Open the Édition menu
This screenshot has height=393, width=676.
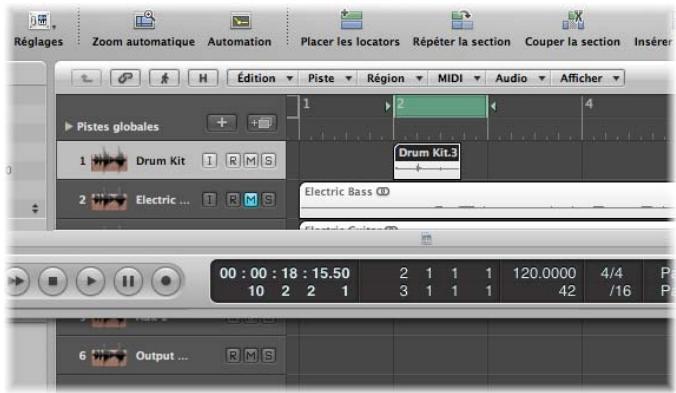click(x=263, y=78)
